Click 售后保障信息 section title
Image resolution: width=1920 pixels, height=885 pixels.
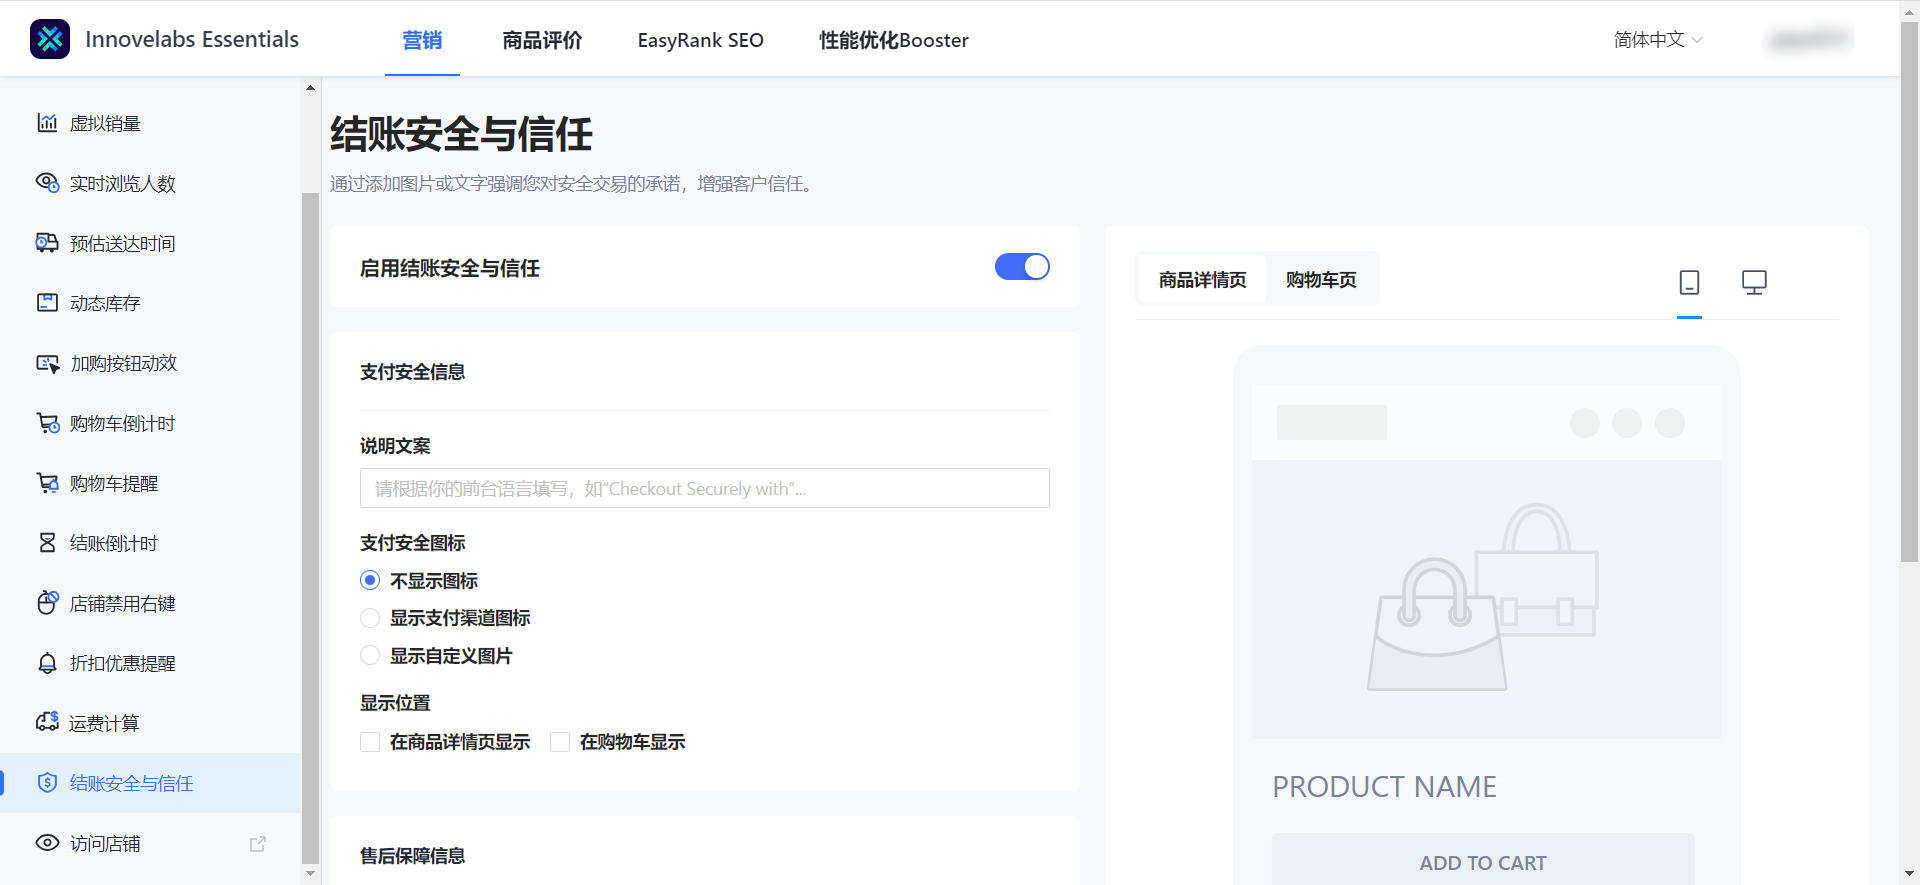[412, 856]
